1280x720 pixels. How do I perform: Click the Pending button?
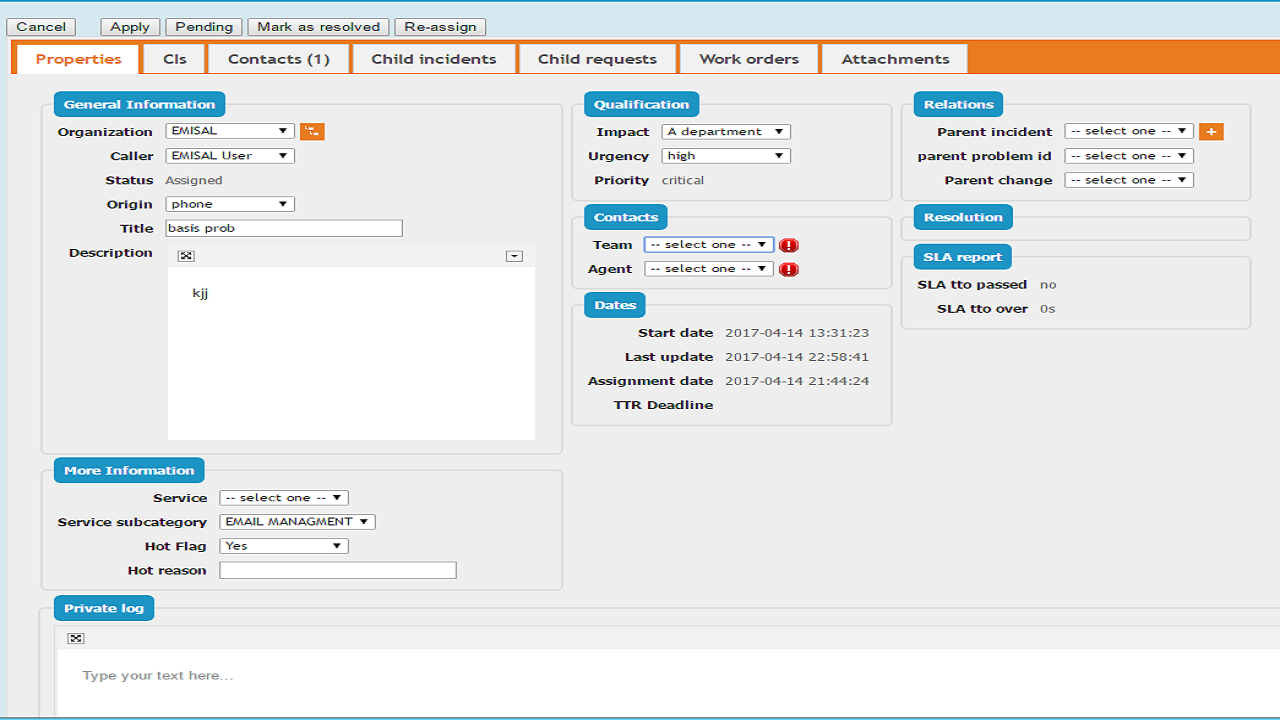pos(204,27)
